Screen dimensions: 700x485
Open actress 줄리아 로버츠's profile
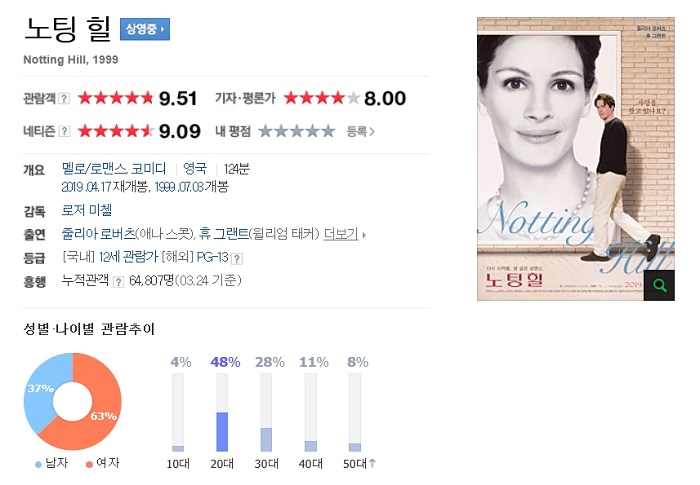tap(98, 234)
